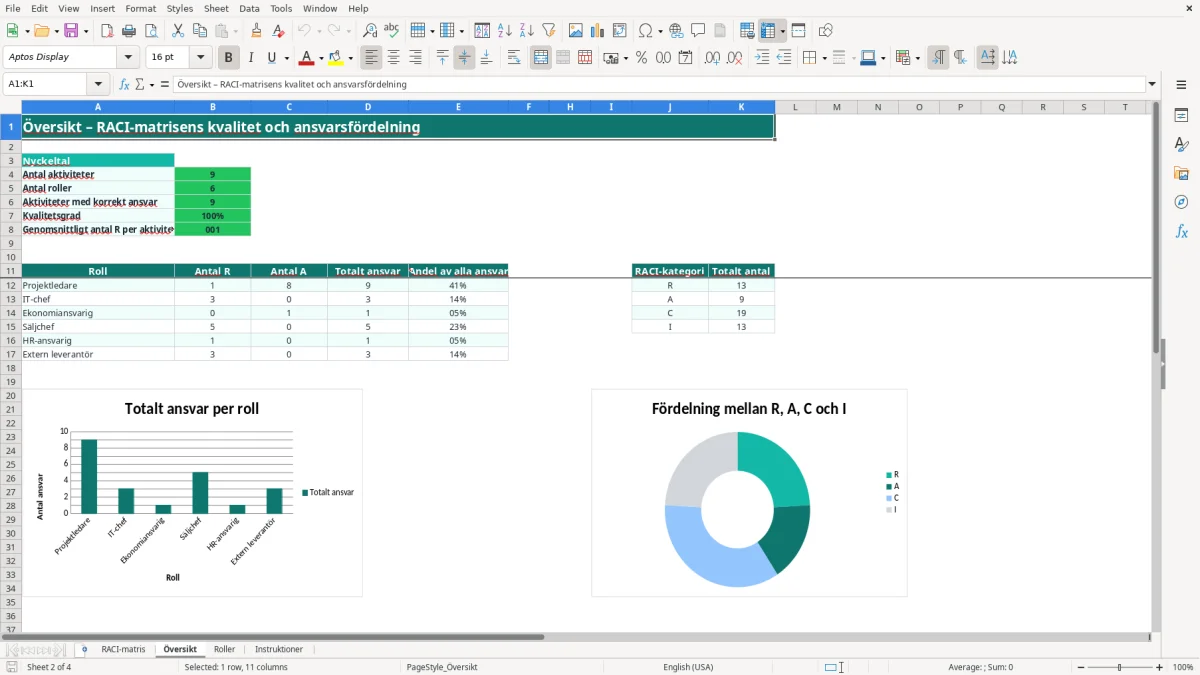The width and height of the screenshot is (1200, 675).
Task: Expand the font name dropdown
Action: point(129,58)
